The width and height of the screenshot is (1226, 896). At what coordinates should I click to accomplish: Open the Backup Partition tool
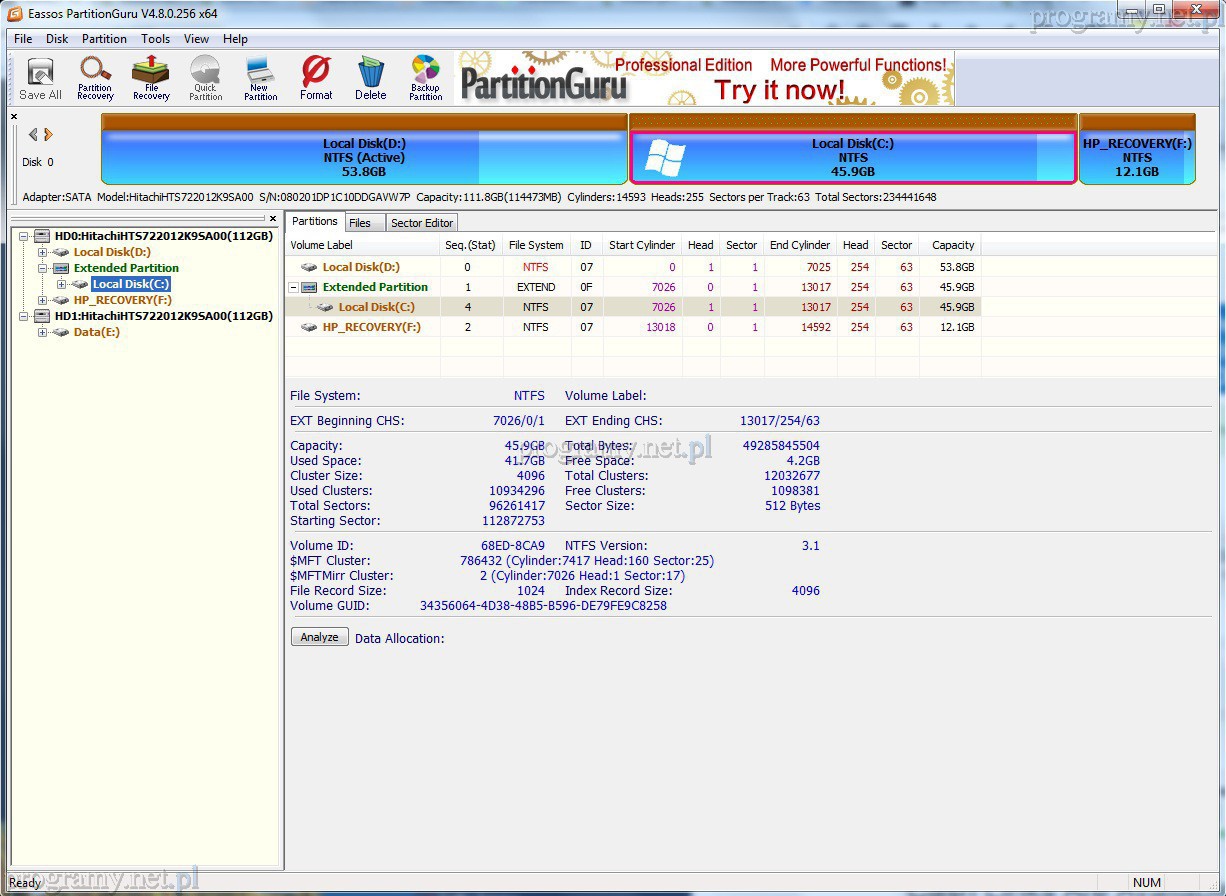pyautogui.click(x=425, y=78)
